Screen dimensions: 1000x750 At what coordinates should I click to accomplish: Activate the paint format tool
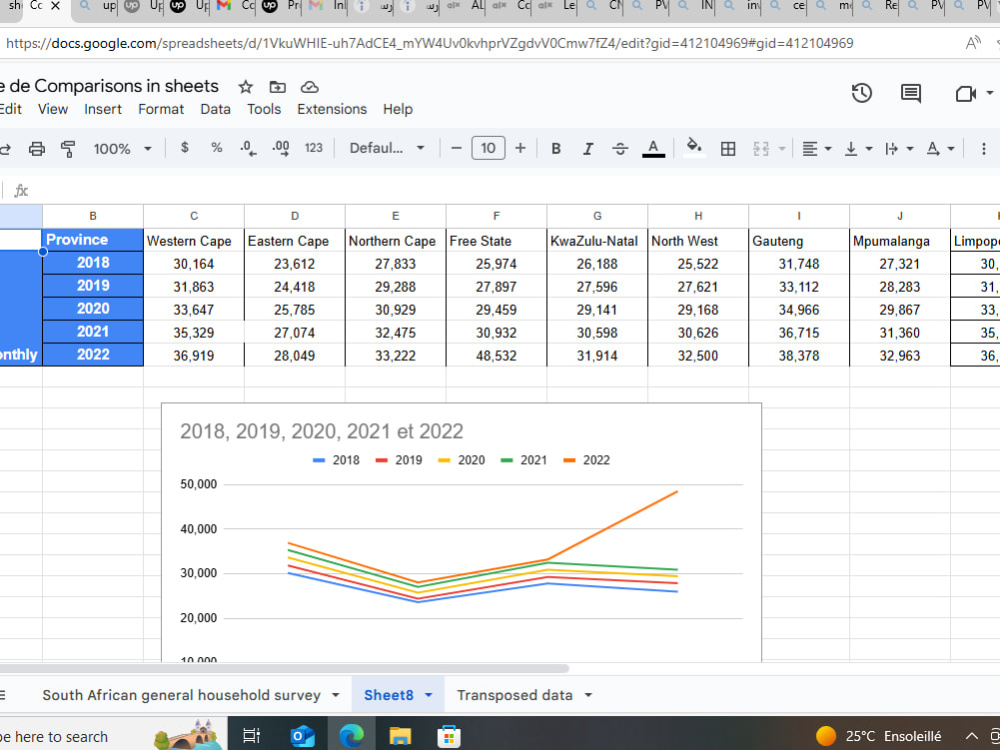point(68,149)
